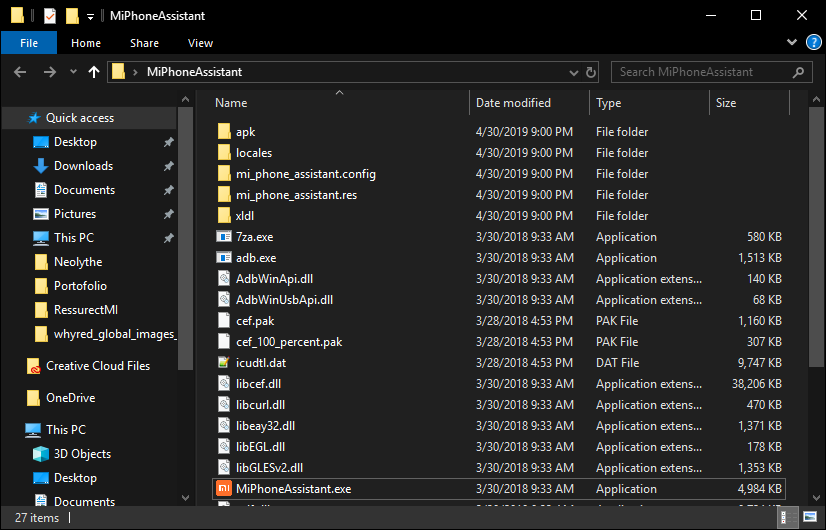The width and height of the screenshot is (826, 530).
Task: Click navigation pane scroll down arrow
Action: [x=185, y=498]
